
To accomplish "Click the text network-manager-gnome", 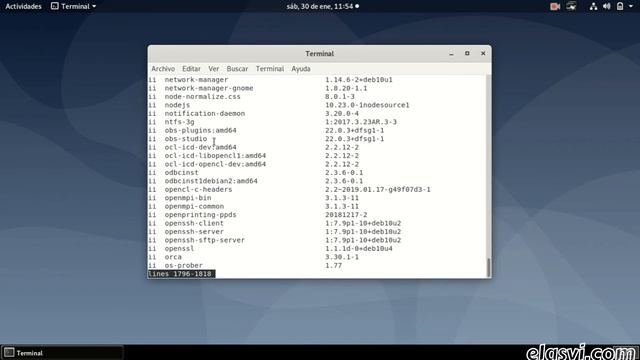I will click(x=209, y=88).
